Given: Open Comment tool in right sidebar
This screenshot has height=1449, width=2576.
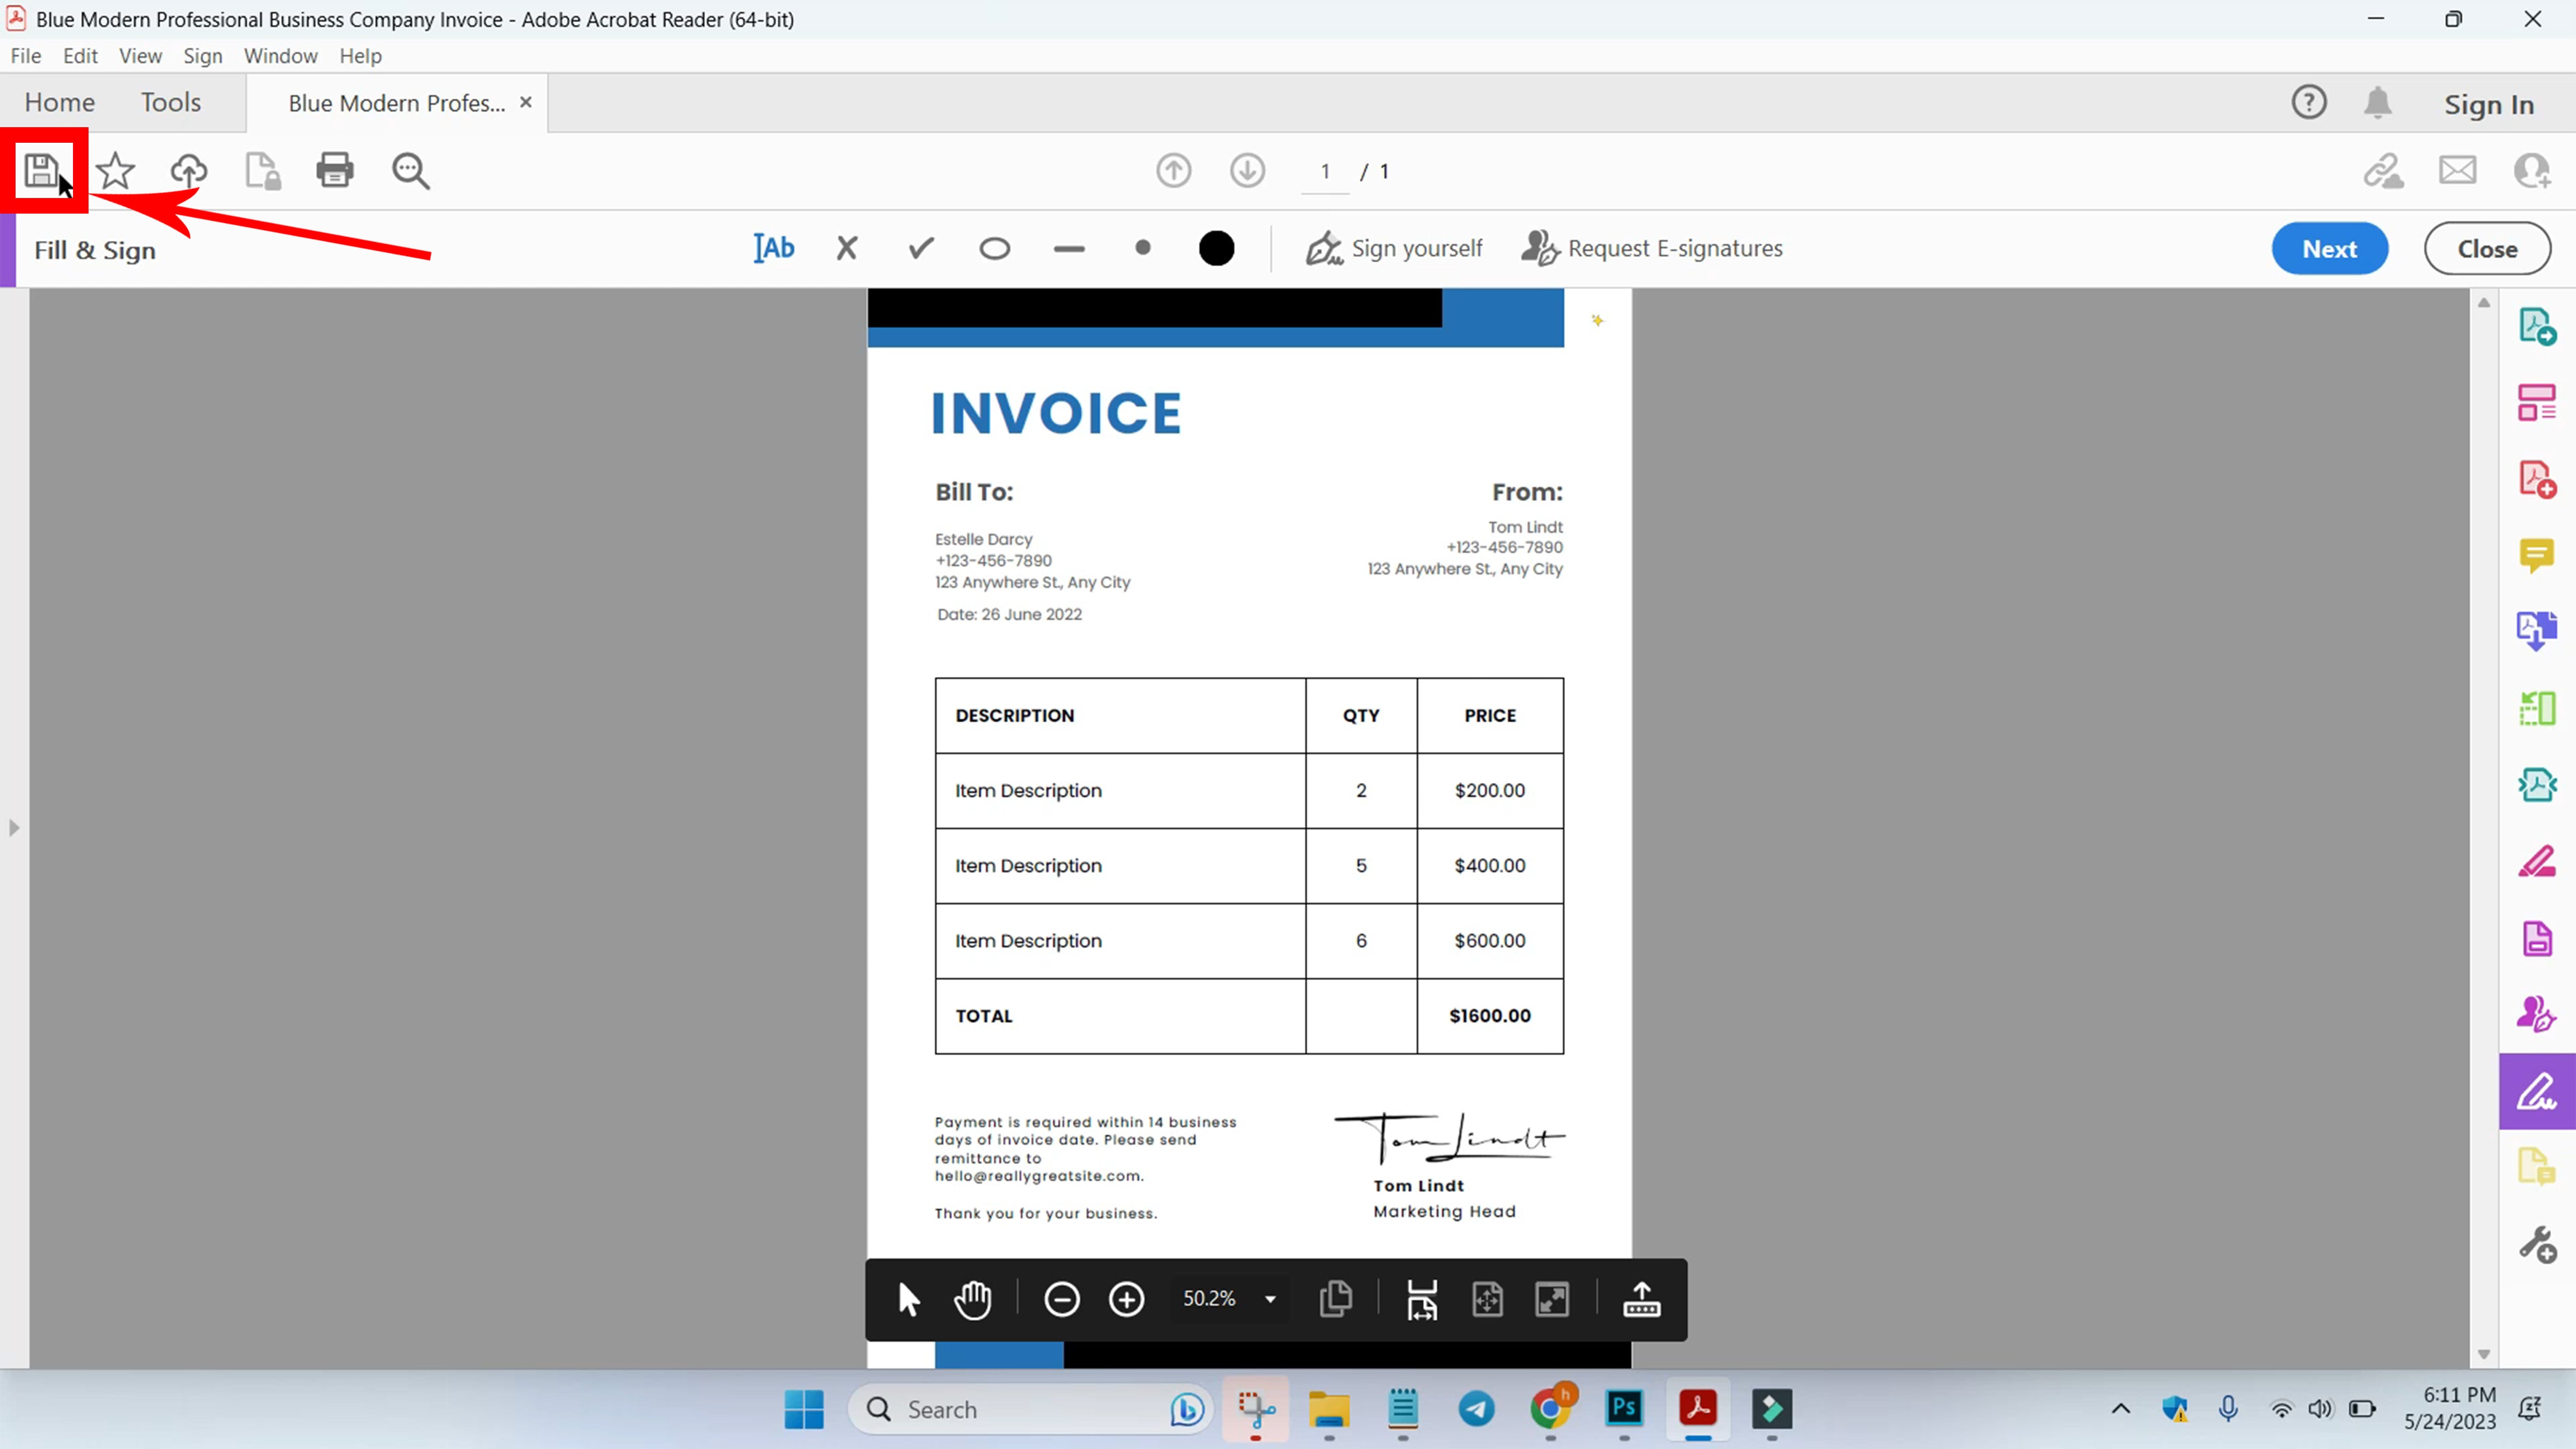Looking at the screenshot, I should pos(2537,555).
